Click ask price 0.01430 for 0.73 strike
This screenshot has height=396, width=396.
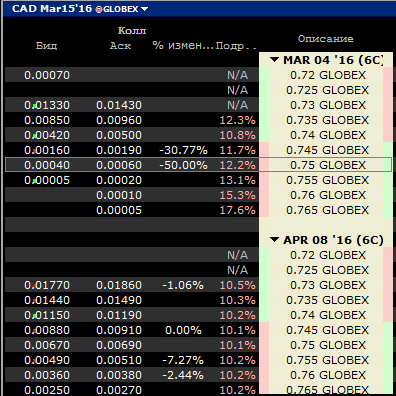tap(119, 105)
